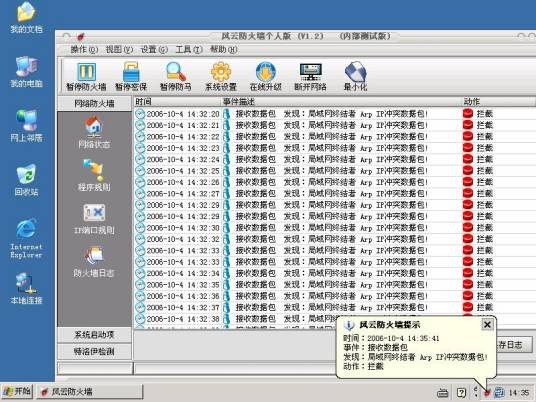Open the 设置(S) menu
Screen dimensions: 536x402
pos(154,50)
